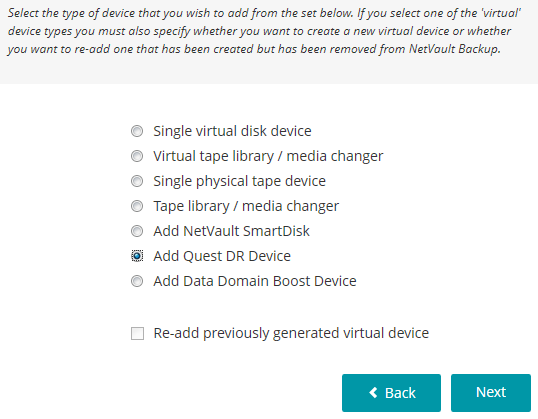Select Single physical tape device radio button

point(137,181)
